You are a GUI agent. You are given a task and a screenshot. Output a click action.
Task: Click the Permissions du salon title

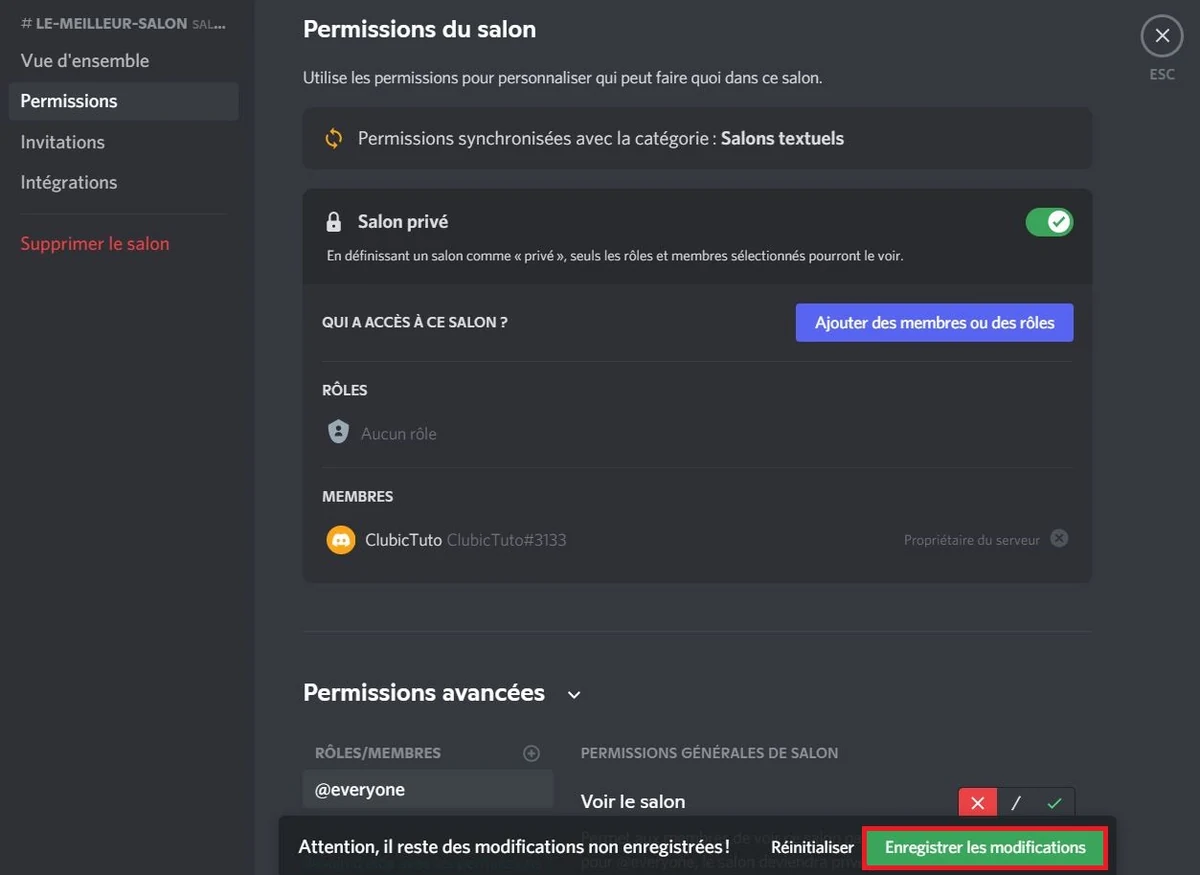point(419,29)
